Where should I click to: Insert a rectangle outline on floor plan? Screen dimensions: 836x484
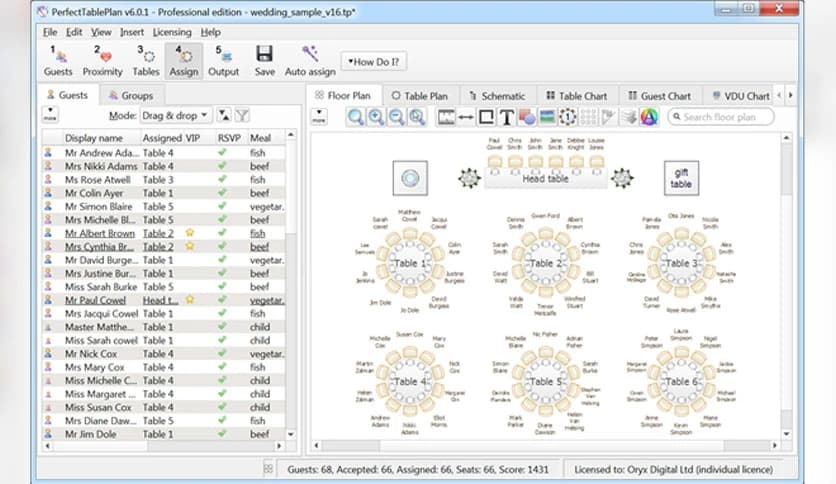[486, 117]
